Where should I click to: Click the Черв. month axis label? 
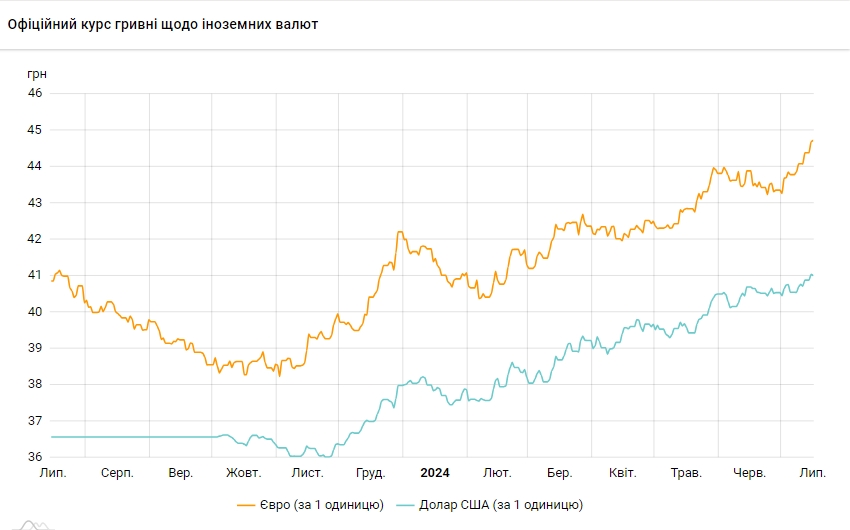[x=749, y=472]
